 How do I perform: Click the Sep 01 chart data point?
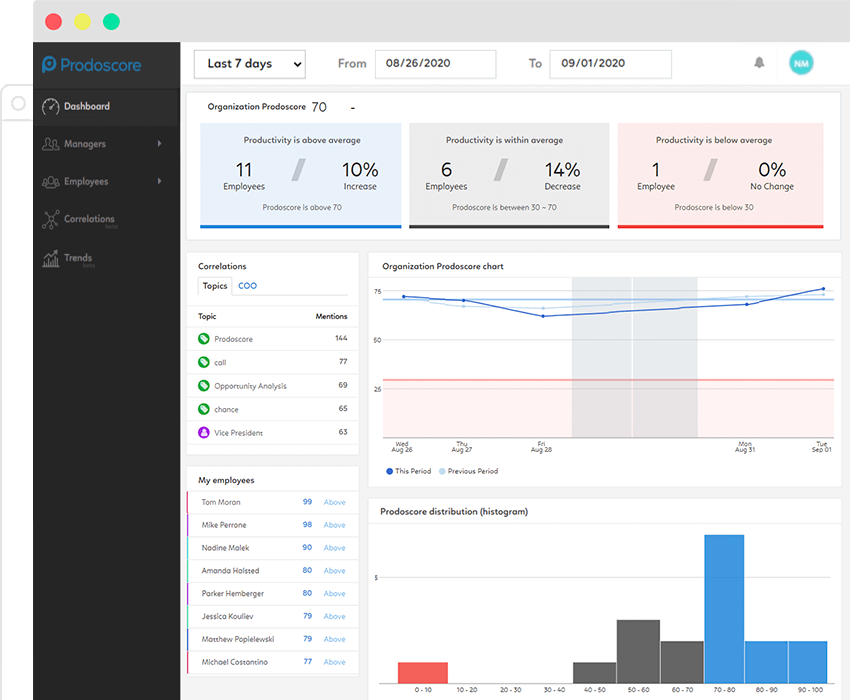coord(823,289)
